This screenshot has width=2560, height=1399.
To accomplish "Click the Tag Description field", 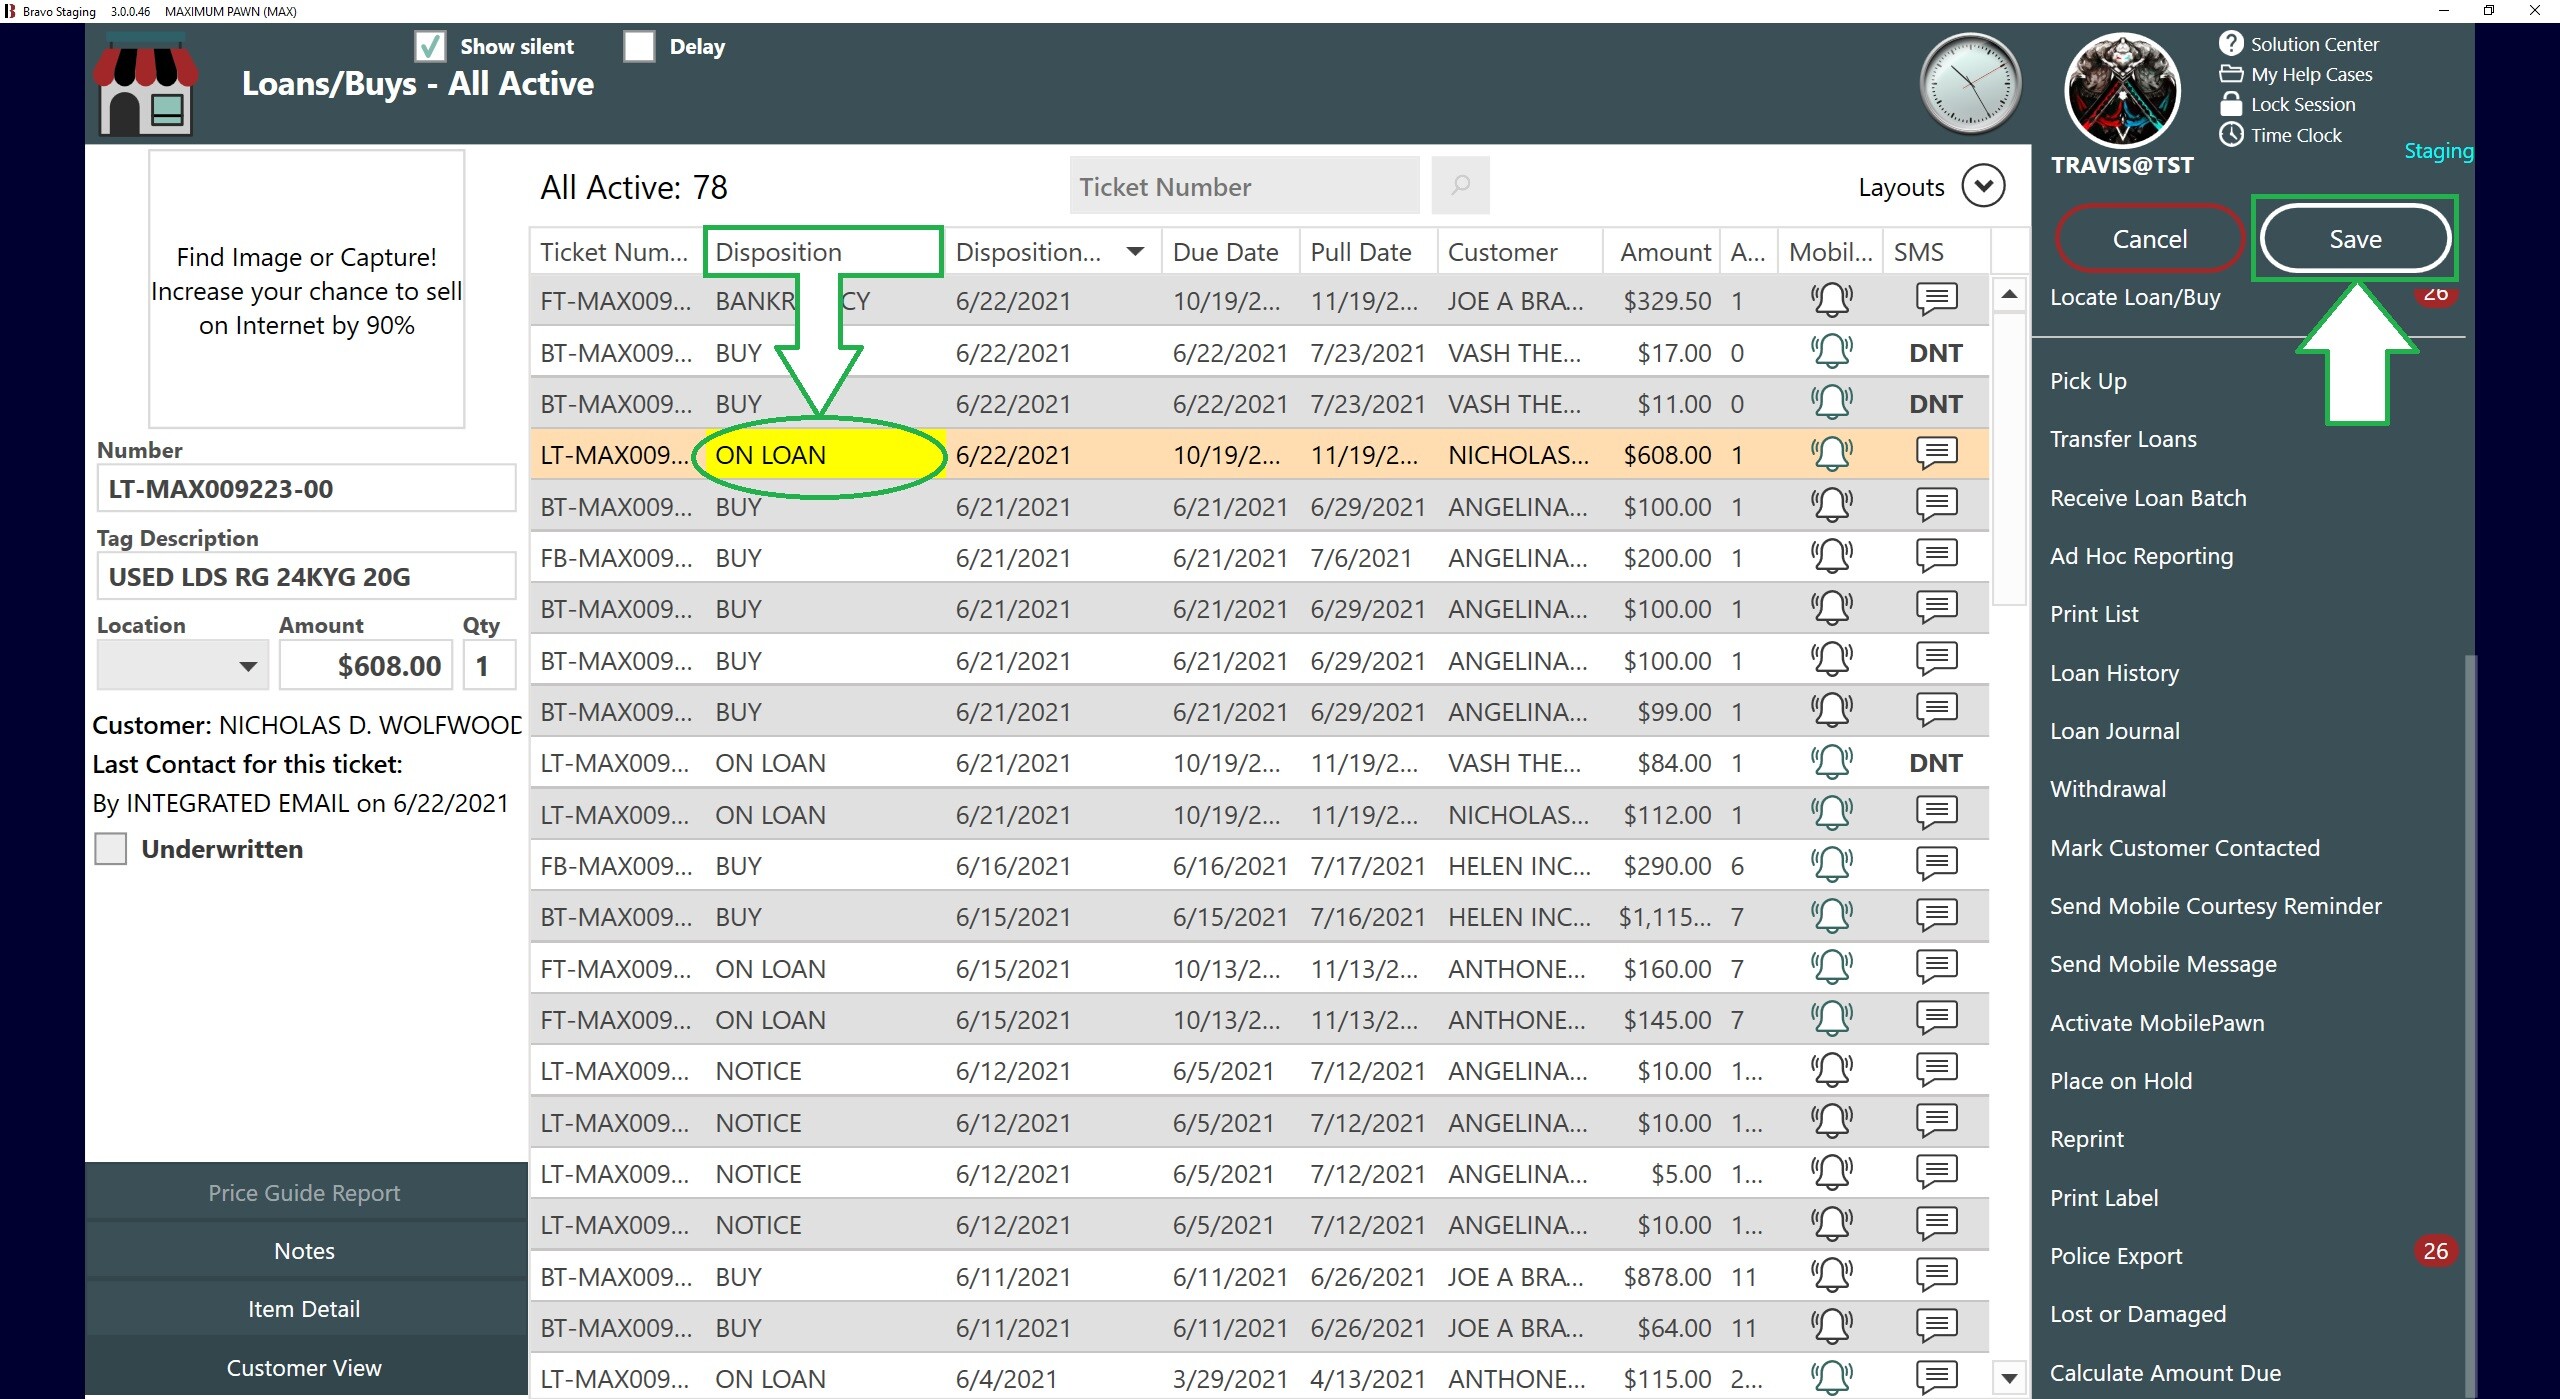I will 306,577.
